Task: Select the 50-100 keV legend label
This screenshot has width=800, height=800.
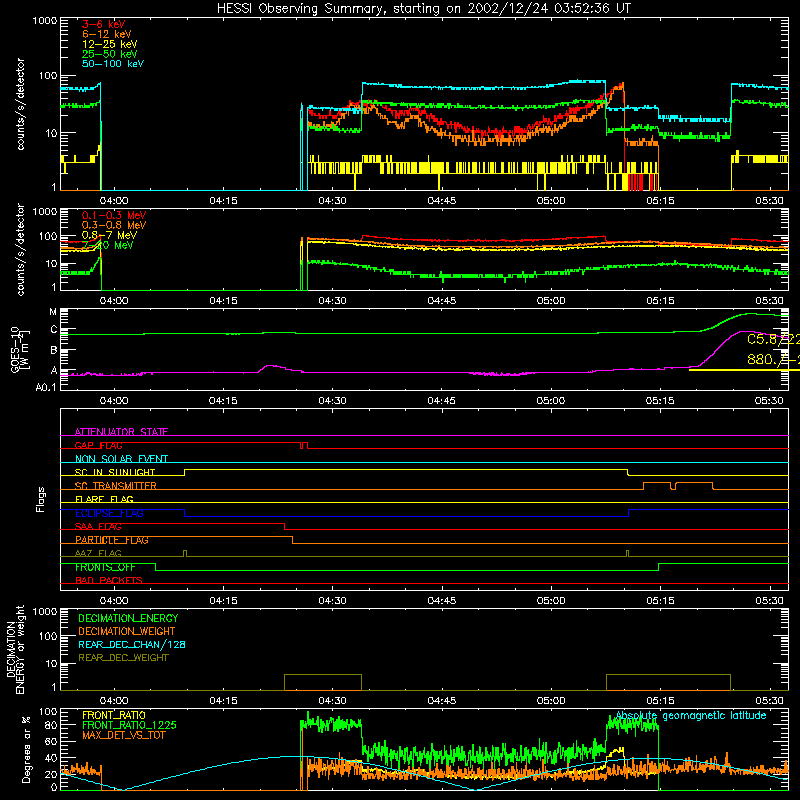Action: click(112, 64)
